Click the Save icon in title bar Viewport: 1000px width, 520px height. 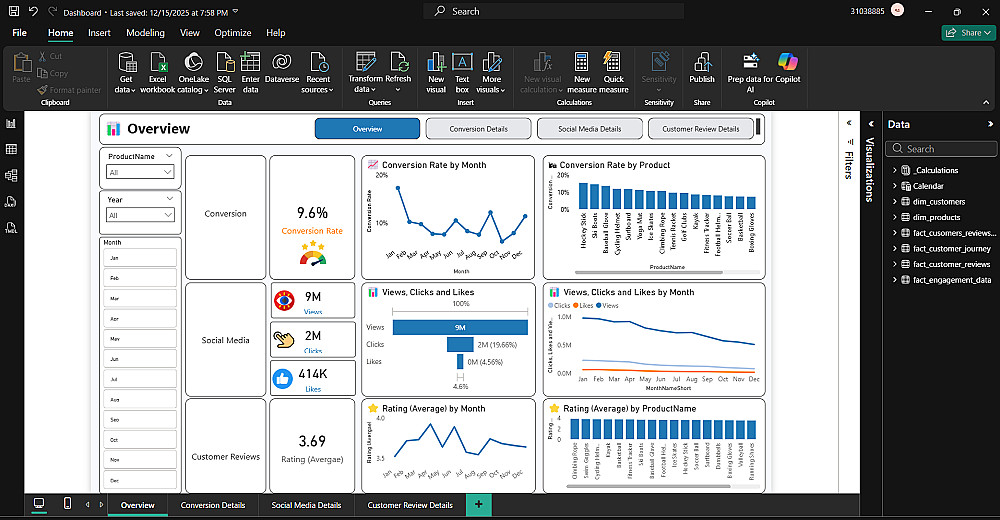pyautogui.click(x=13, y=11)
